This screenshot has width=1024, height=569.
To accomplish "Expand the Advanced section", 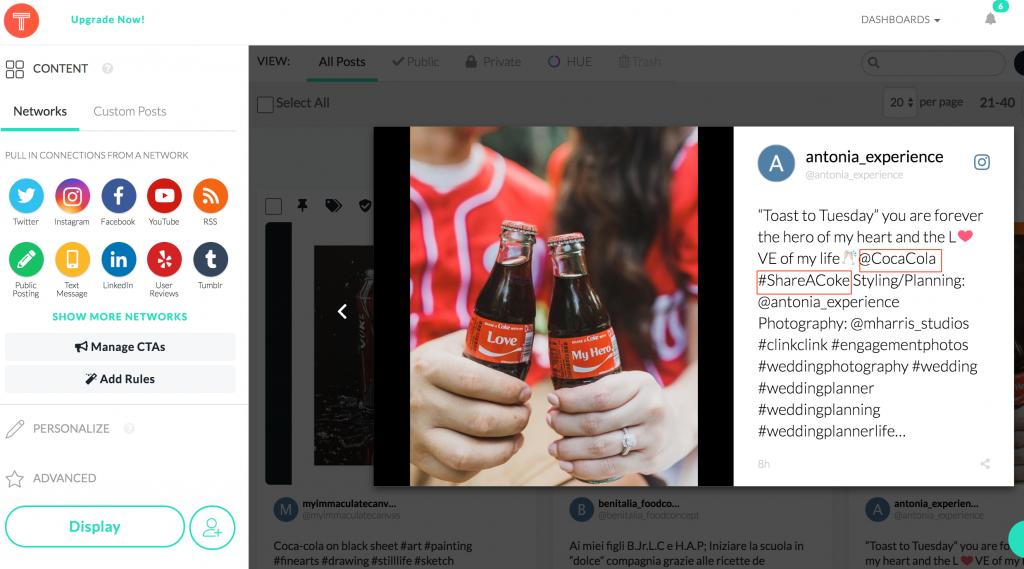I will click(64, 478).
